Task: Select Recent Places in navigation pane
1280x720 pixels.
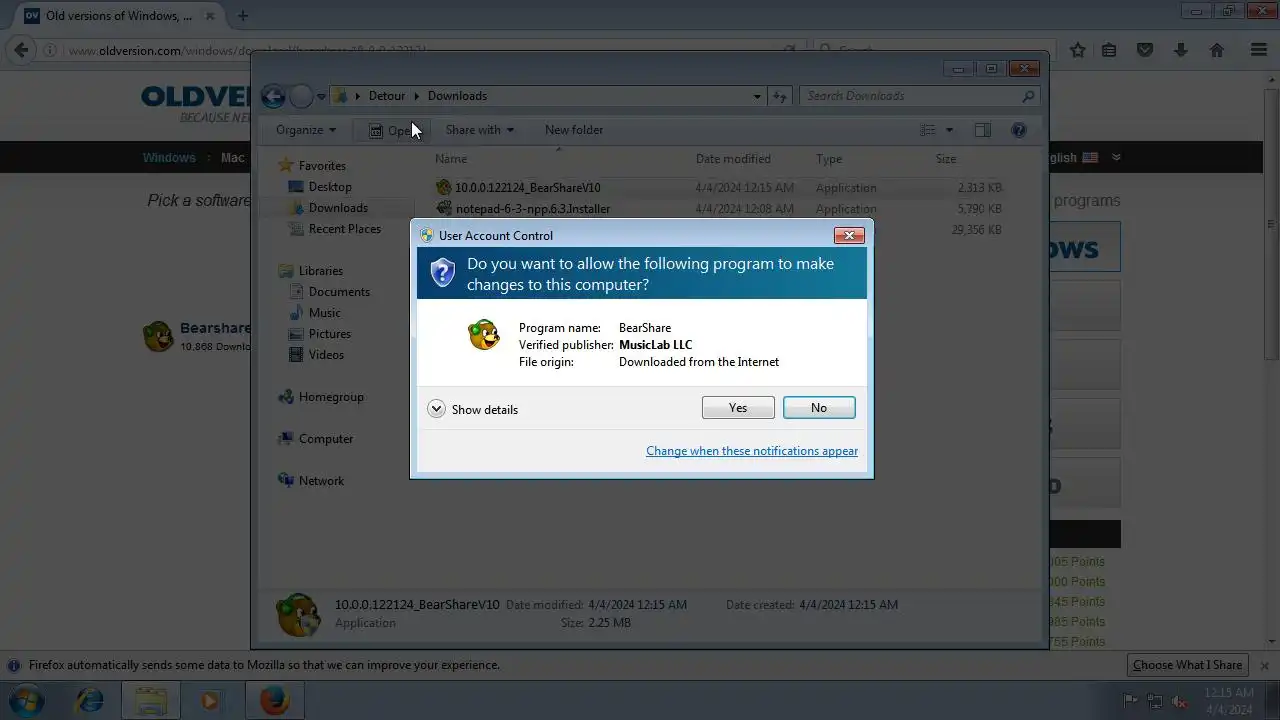Action: pos(345,229)
